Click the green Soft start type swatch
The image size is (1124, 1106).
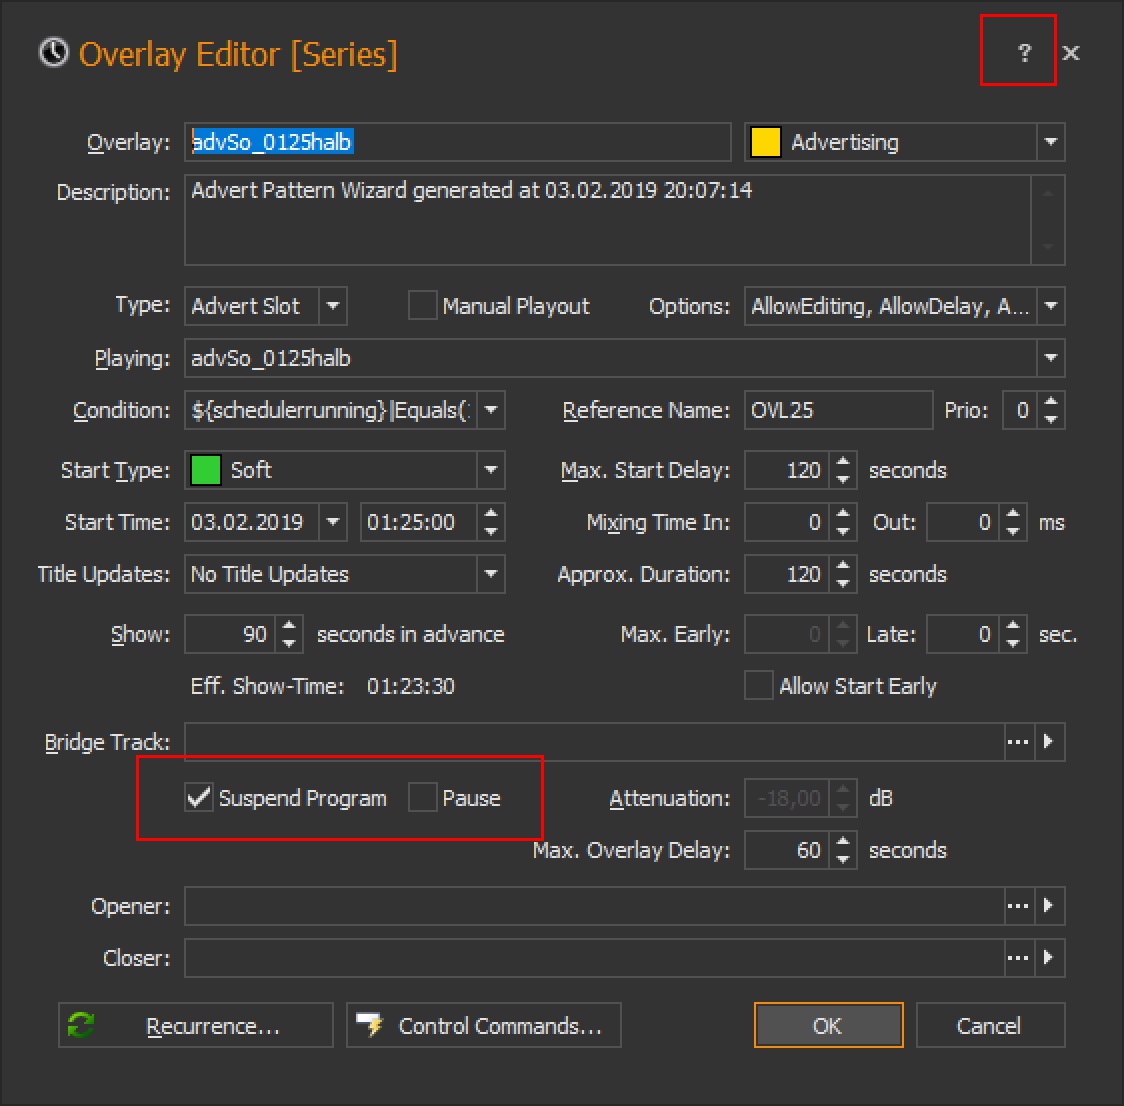tap(206, 470)
